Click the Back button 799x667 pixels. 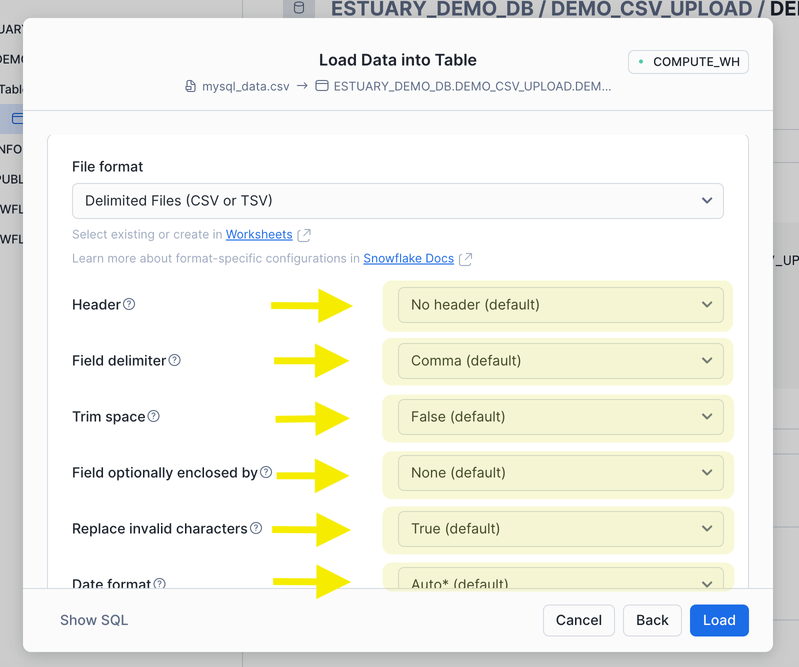pos(652,620)
